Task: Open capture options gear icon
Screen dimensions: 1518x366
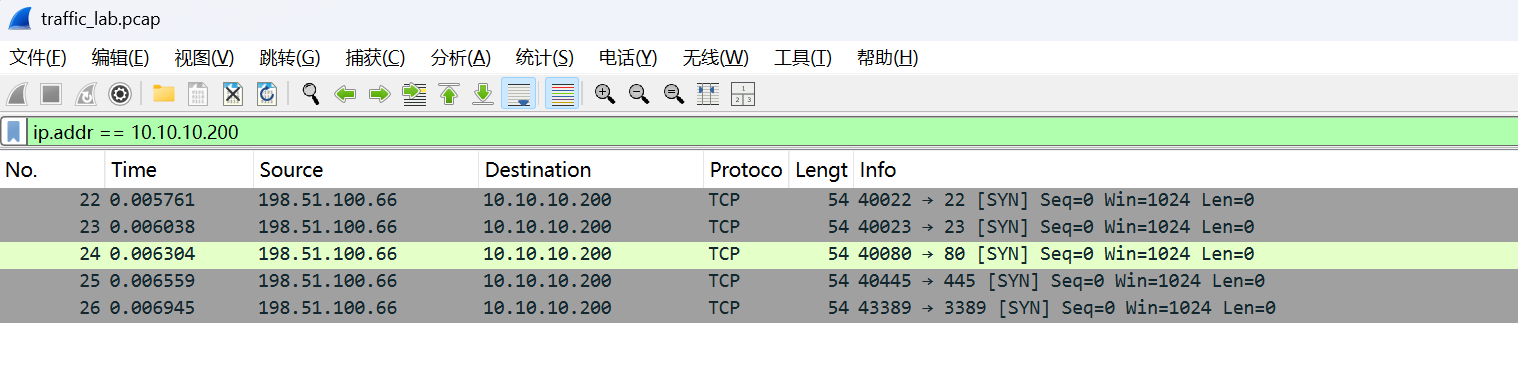Action: click(x=120, y=94)
